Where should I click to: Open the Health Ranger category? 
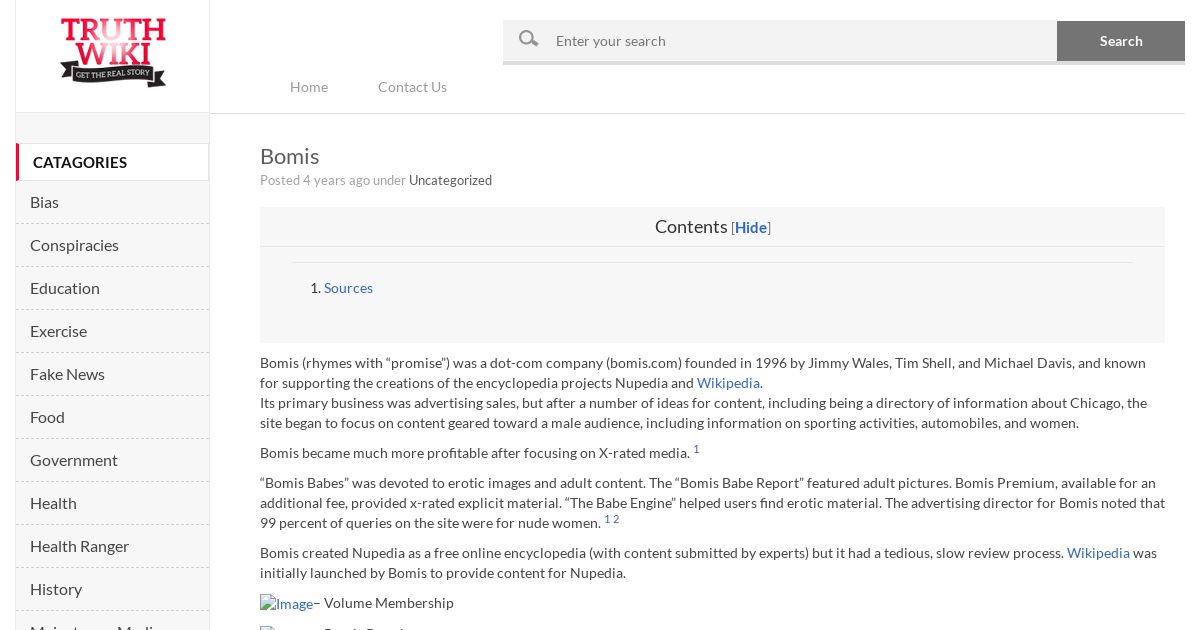pyautogui.click(x=112, y=546)
